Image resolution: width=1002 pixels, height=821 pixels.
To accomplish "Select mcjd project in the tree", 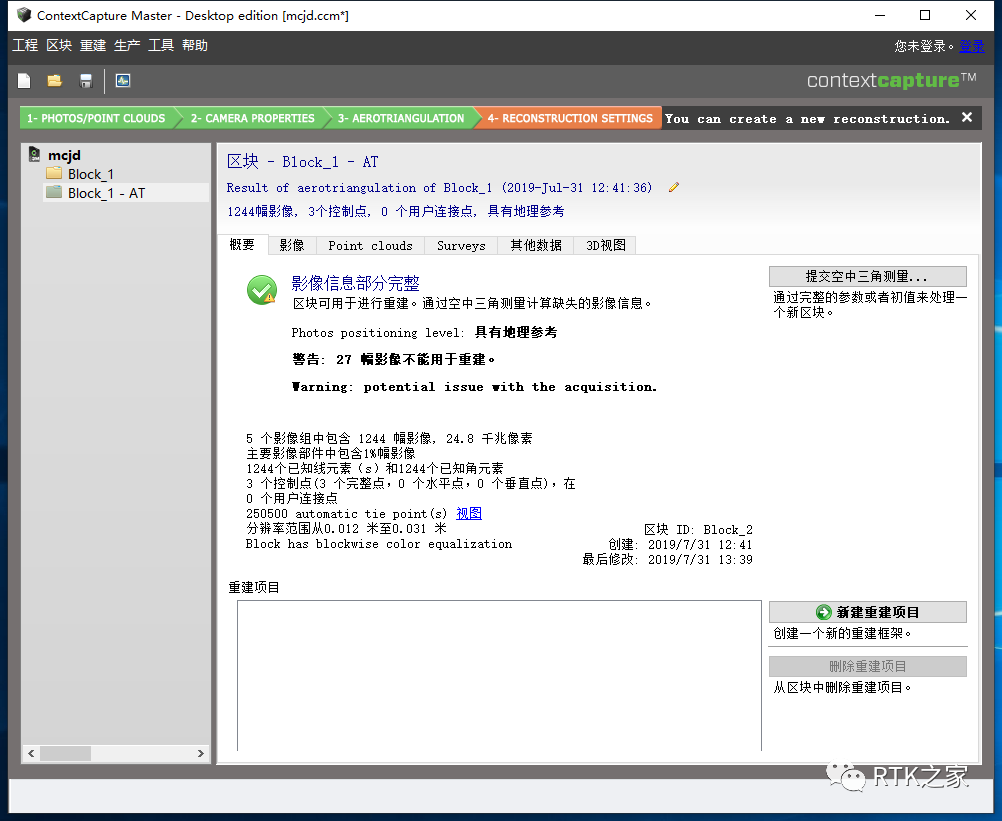I will click(64, 155).
